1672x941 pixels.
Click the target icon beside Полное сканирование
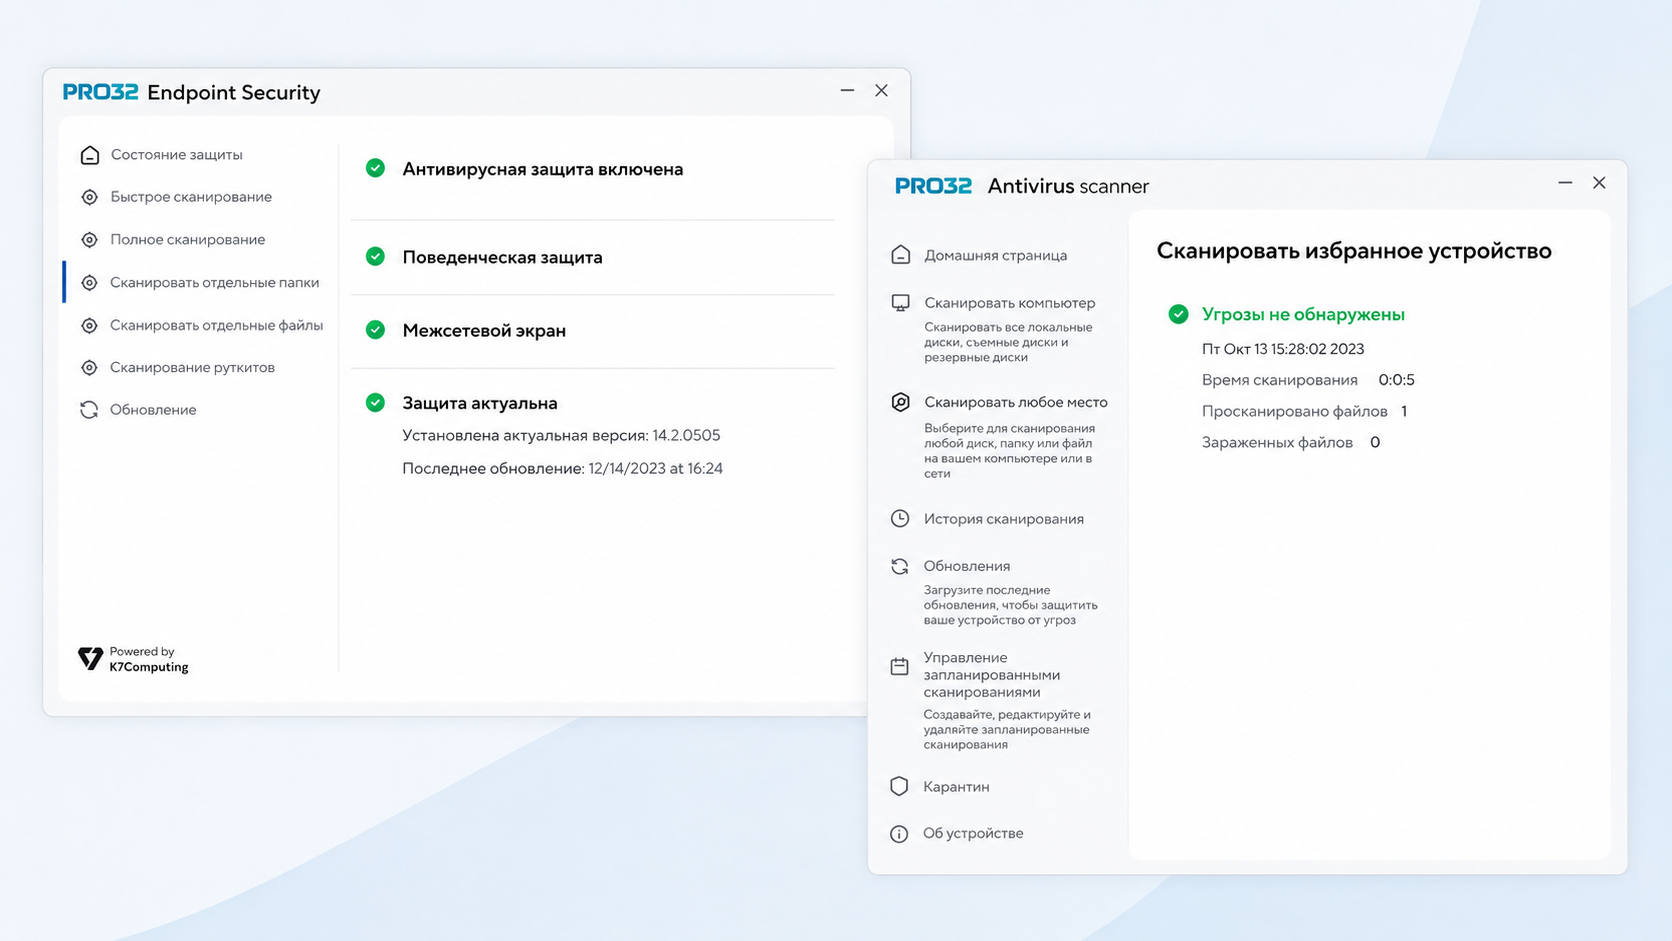pyautogui.click(x=90, y=240)
